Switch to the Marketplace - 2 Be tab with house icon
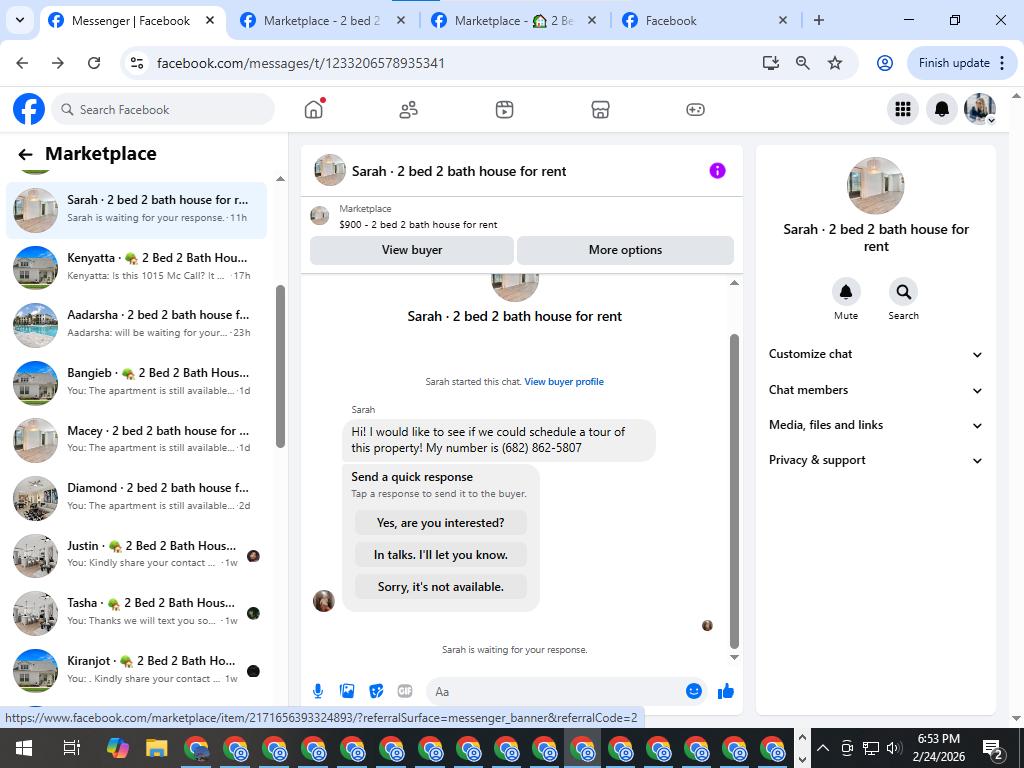Screen dimensions: 1024x768 tap(515, 21)
